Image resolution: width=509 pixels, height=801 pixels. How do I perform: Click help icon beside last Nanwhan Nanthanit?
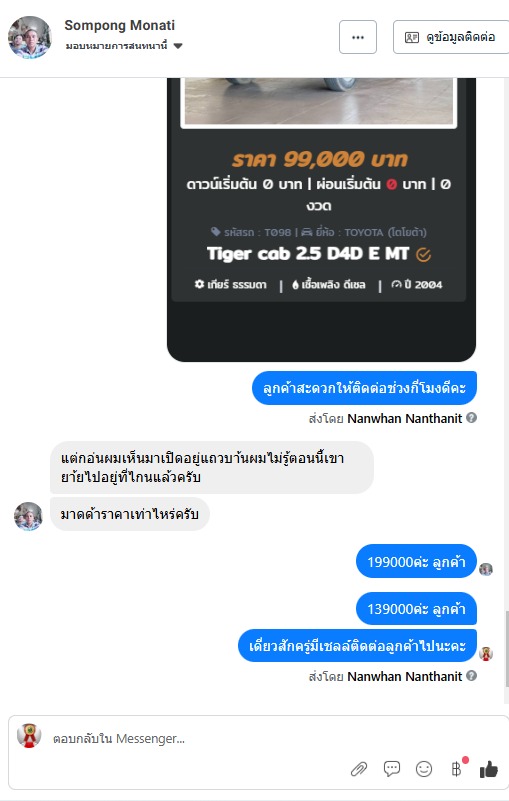pos(472,676)
